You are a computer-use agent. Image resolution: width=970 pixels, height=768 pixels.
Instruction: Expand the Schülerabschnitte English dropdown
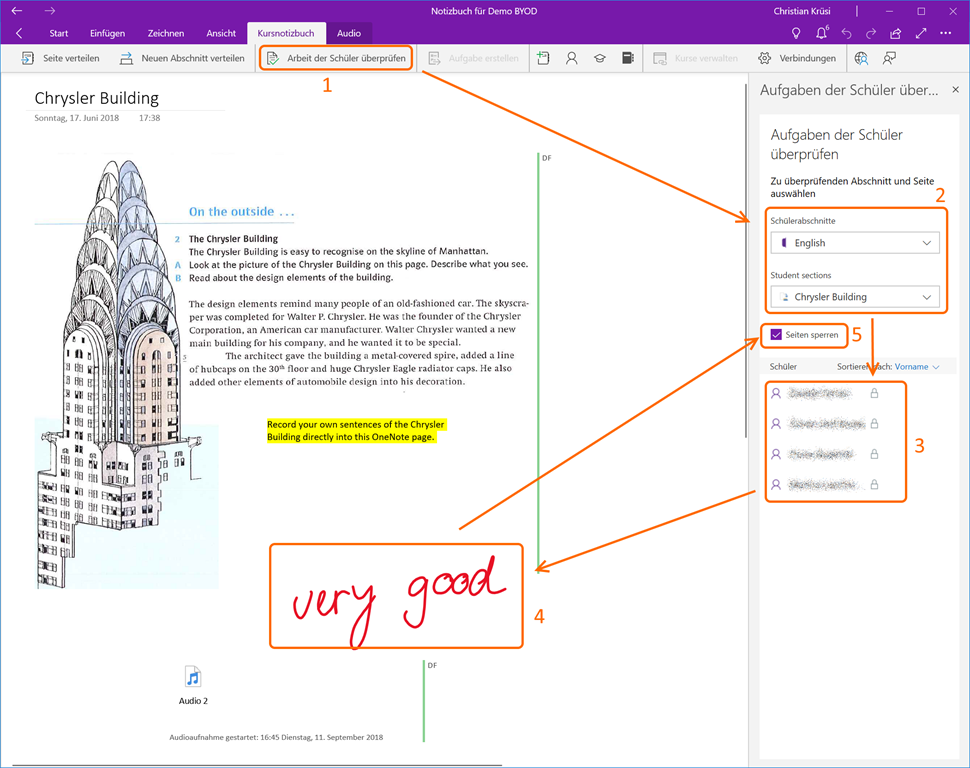pos(855,243)
